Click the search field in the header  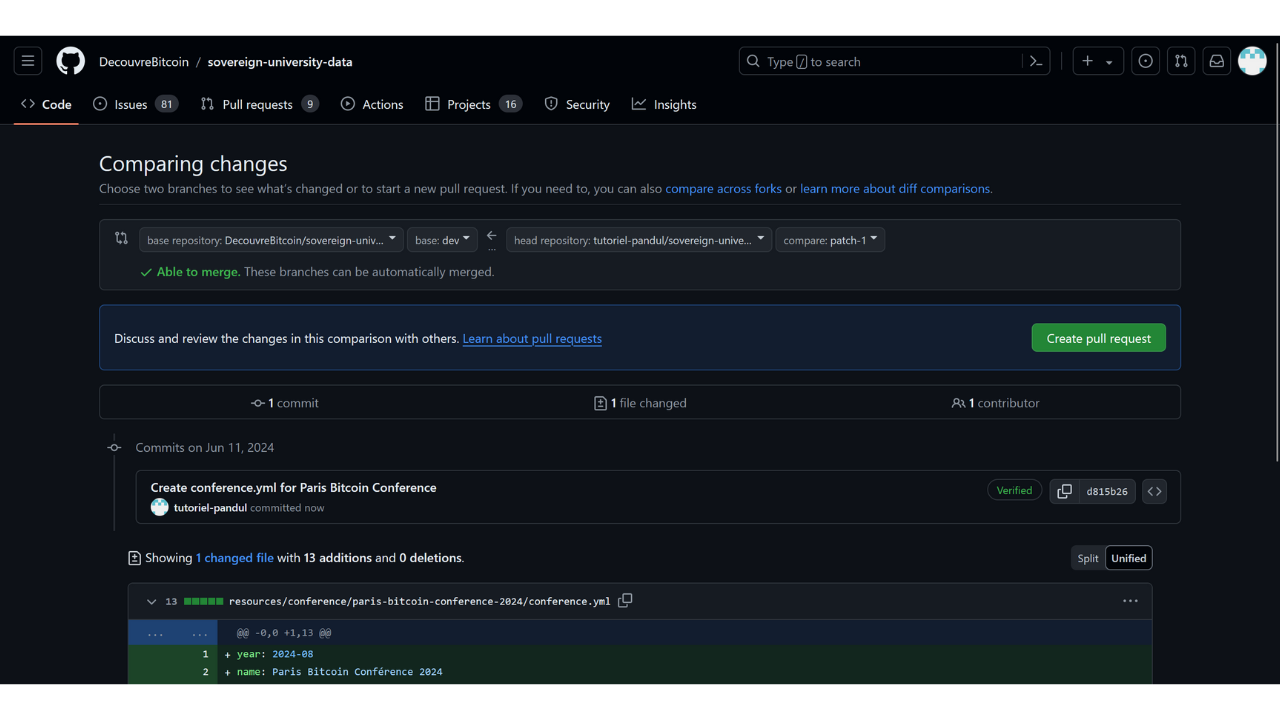pos(894,61)
